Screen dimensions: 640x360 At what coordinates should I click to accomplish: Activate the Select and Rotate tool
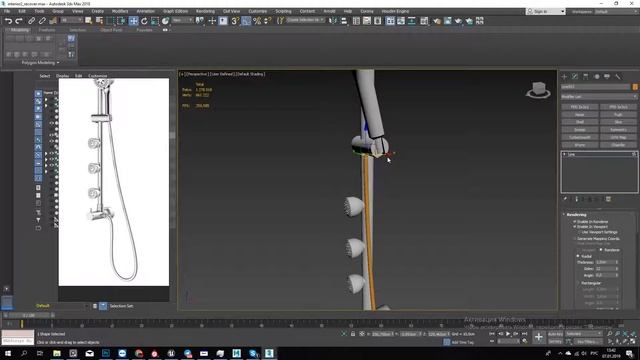point(144,21)
